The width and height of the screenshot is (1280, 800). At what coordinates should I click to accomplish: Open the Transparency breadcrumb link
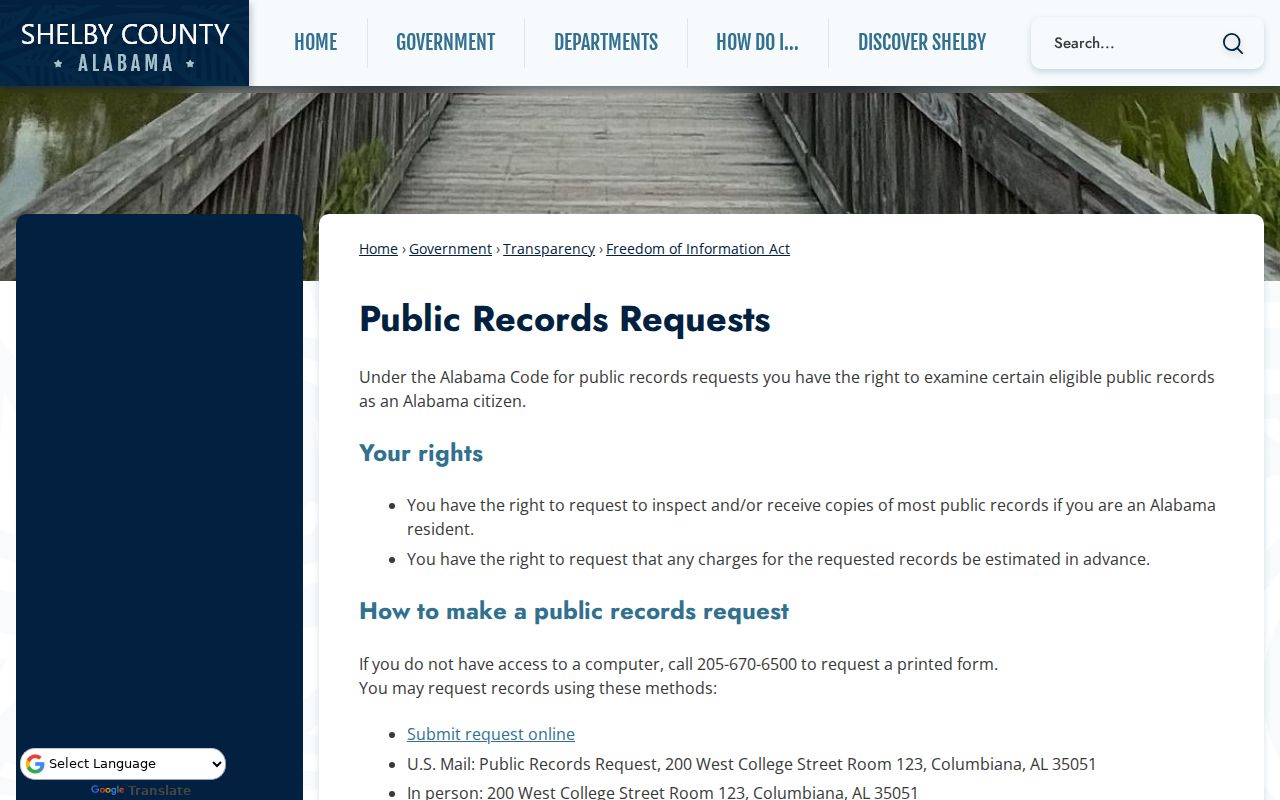549,249
